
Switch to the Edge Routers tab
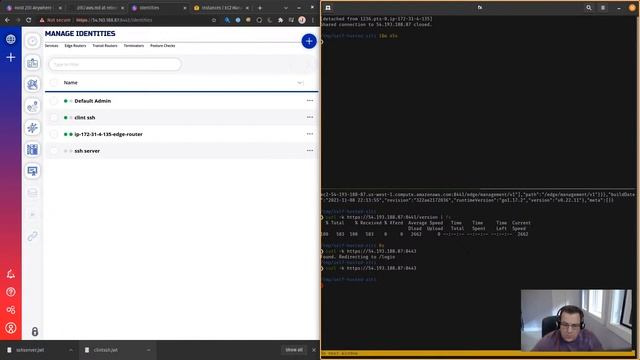pos(75,46)
